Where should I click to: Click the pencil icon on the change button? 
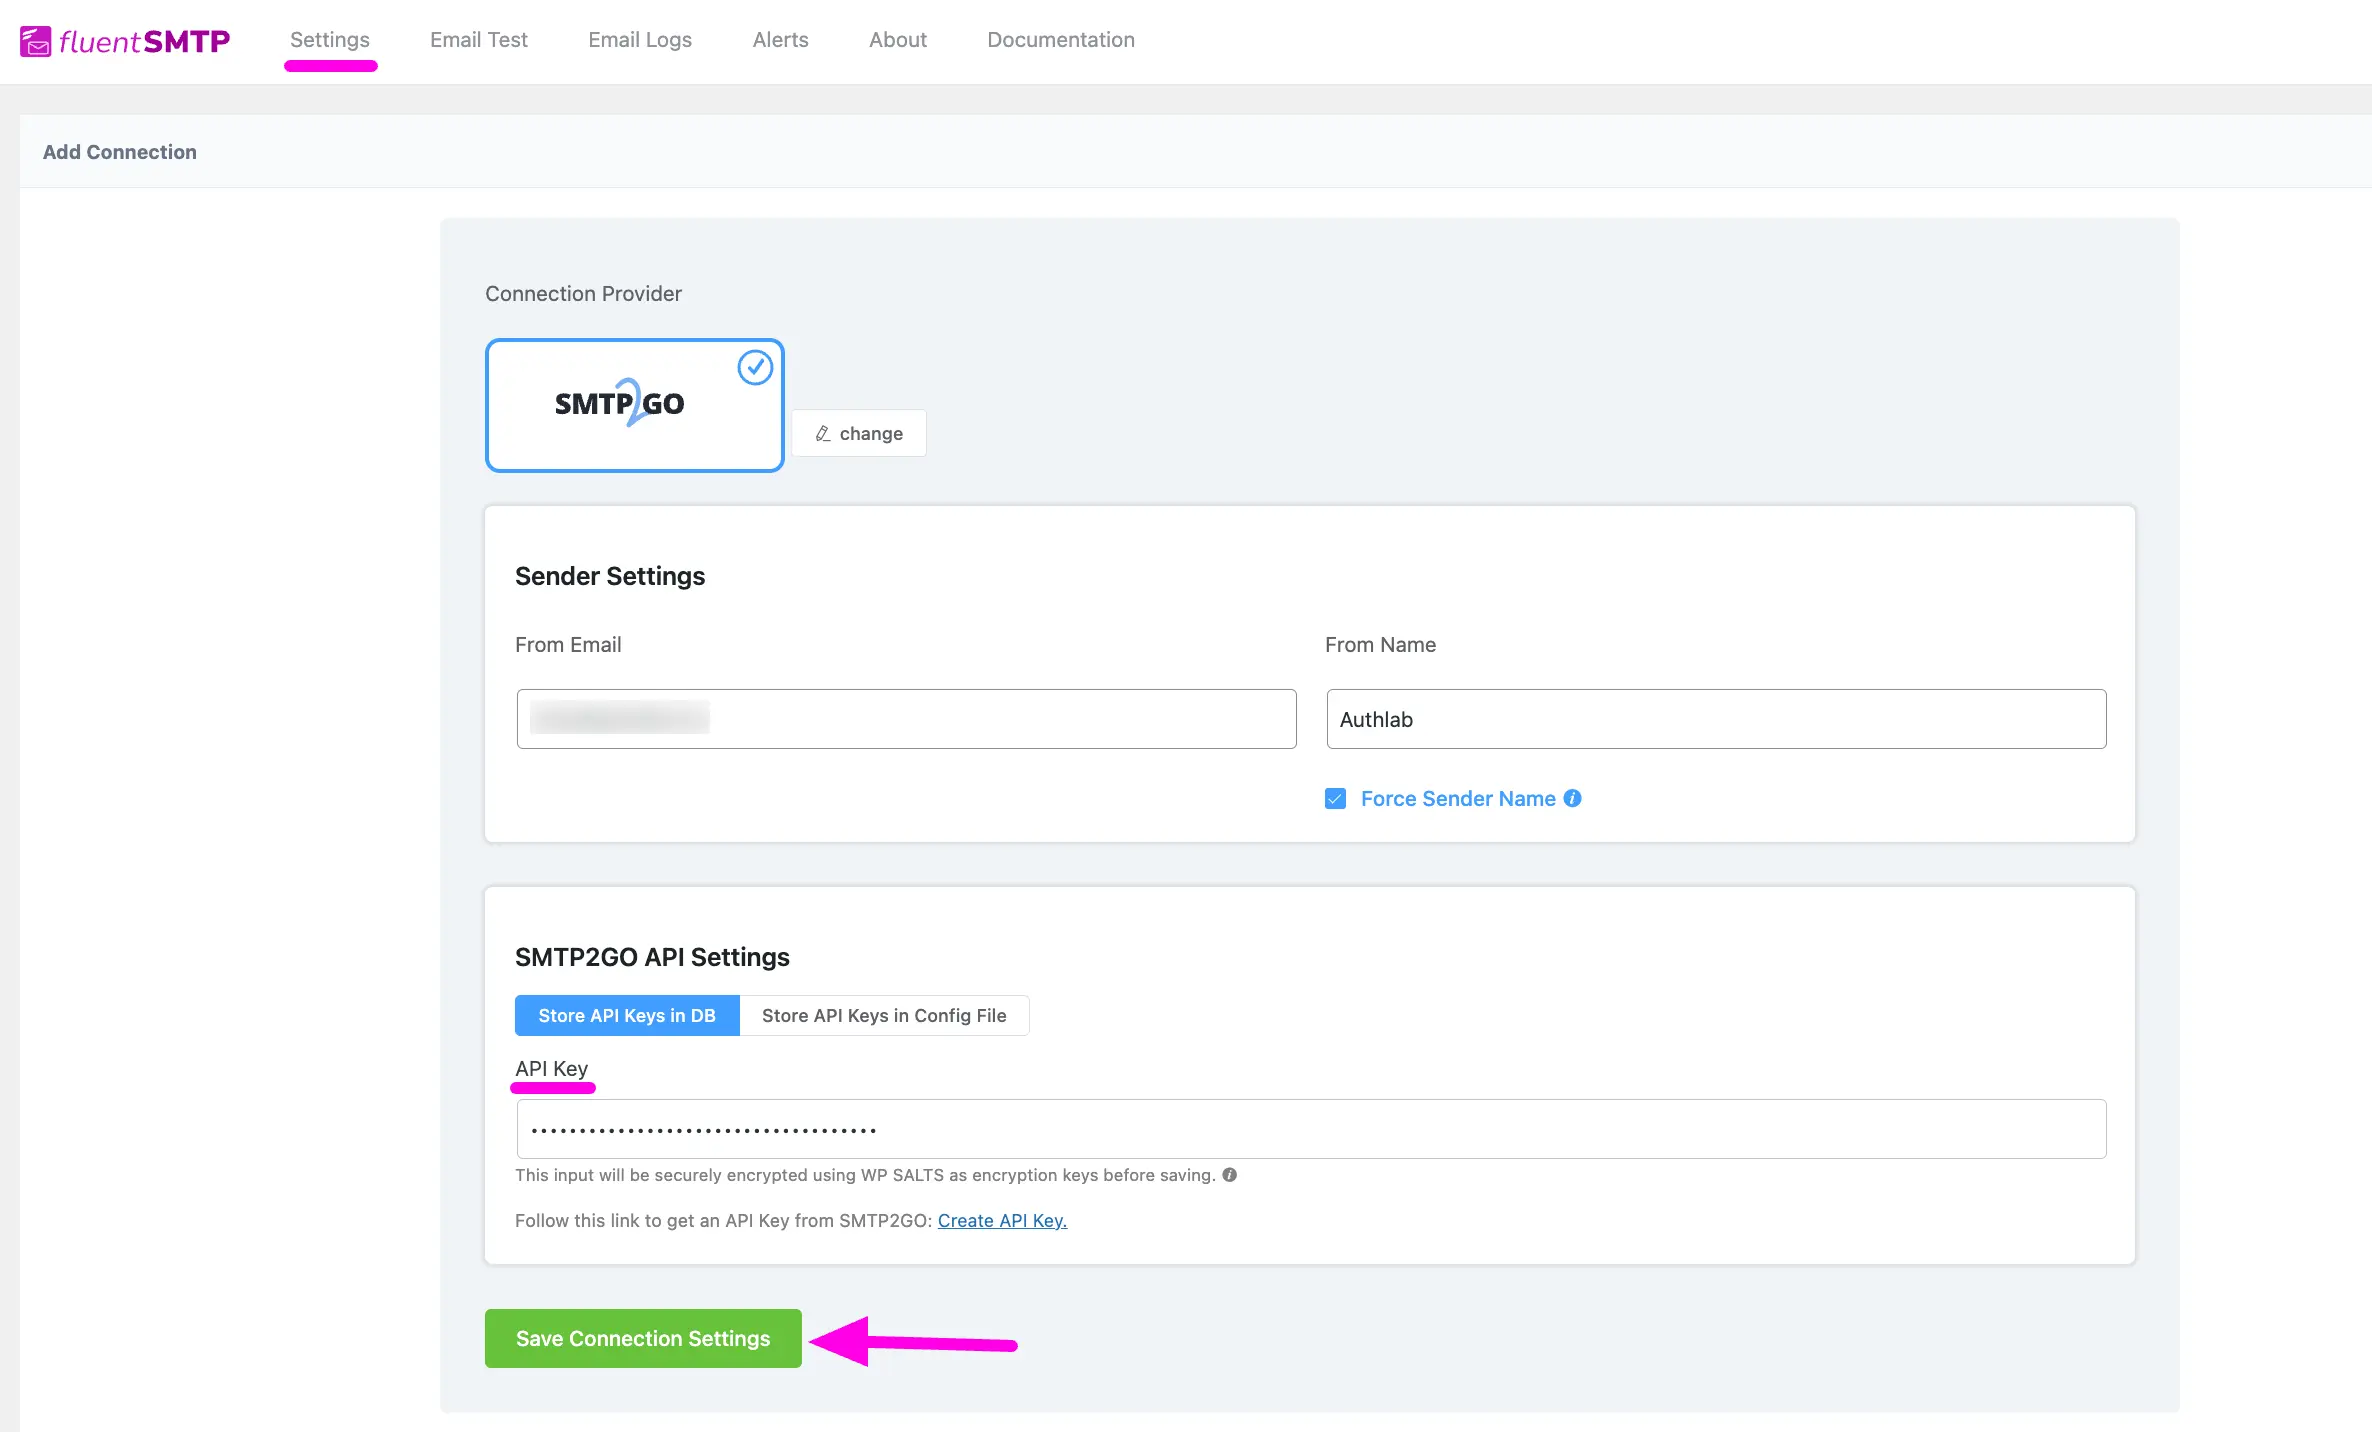[822, 433]
